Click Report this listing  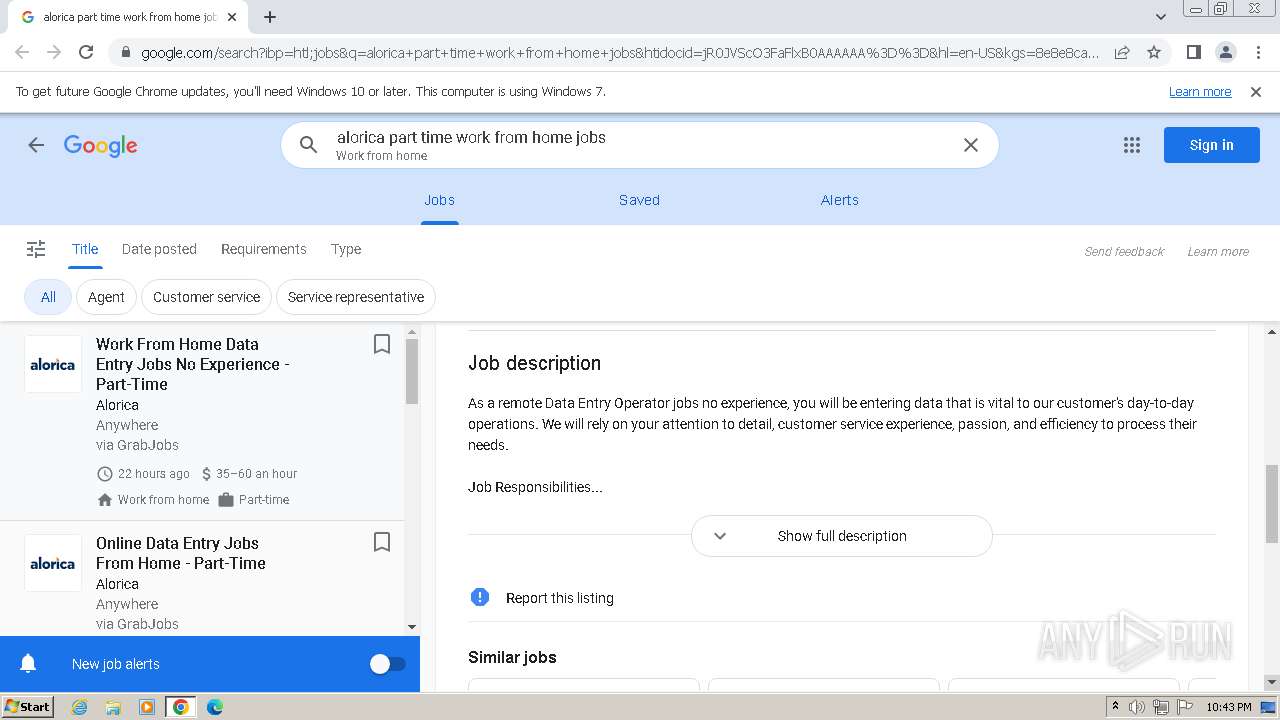coord(560,598)
